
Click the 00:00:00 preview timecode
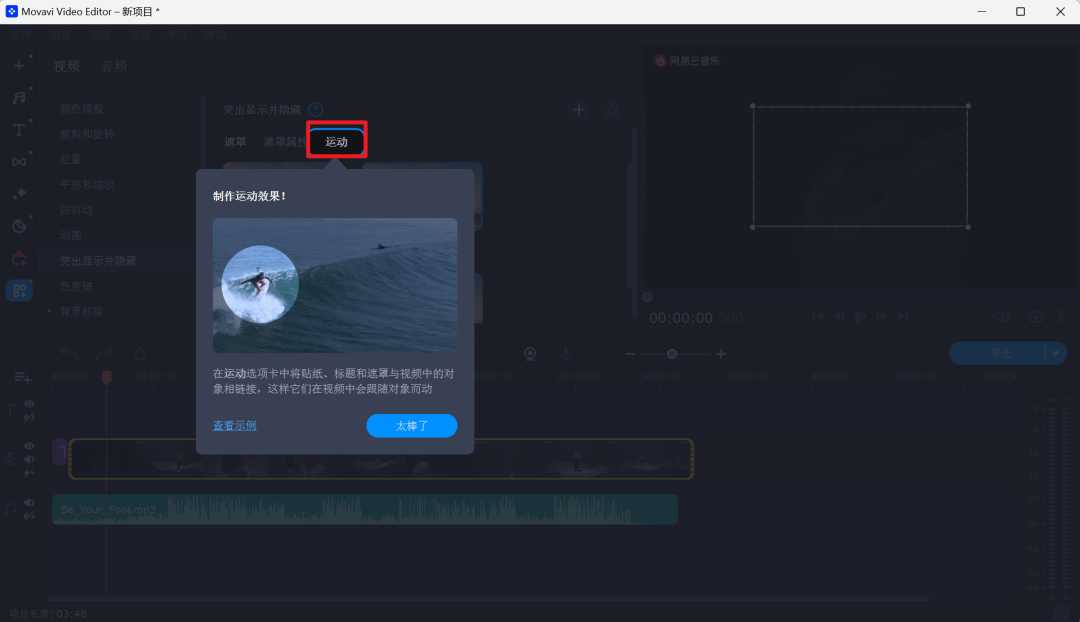[x=681, y=318]
